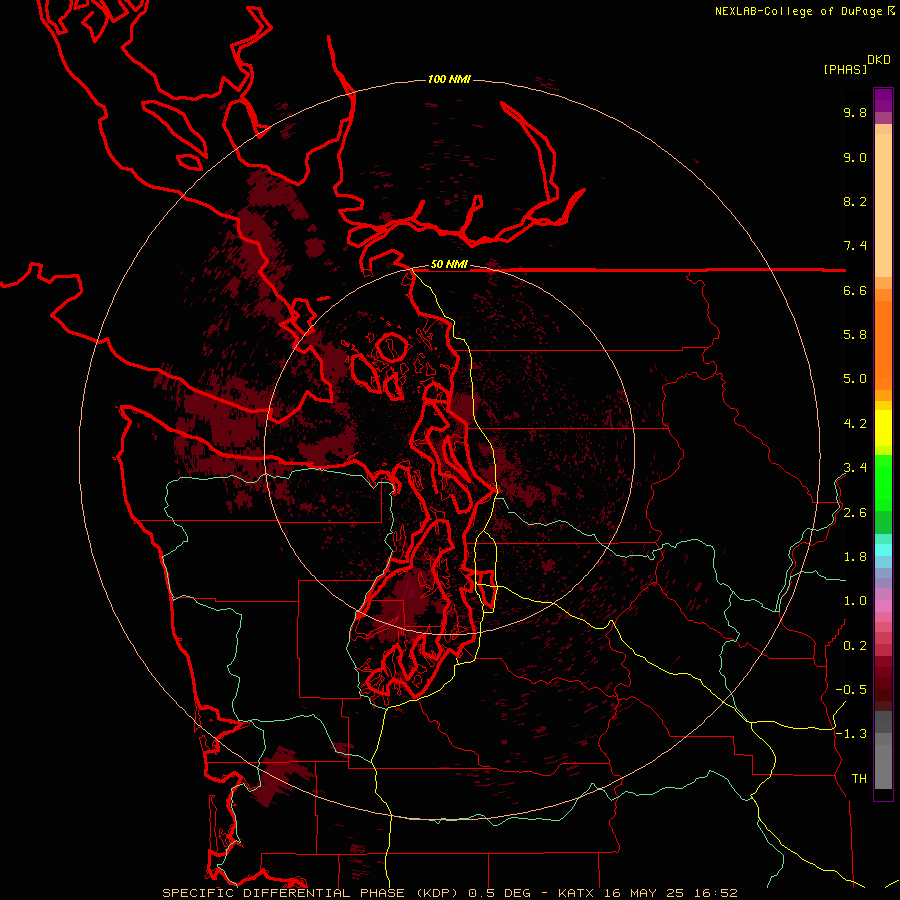Click the 0.2 value on color scale
This screenshot has height=900, width=900.
(855, 646)
